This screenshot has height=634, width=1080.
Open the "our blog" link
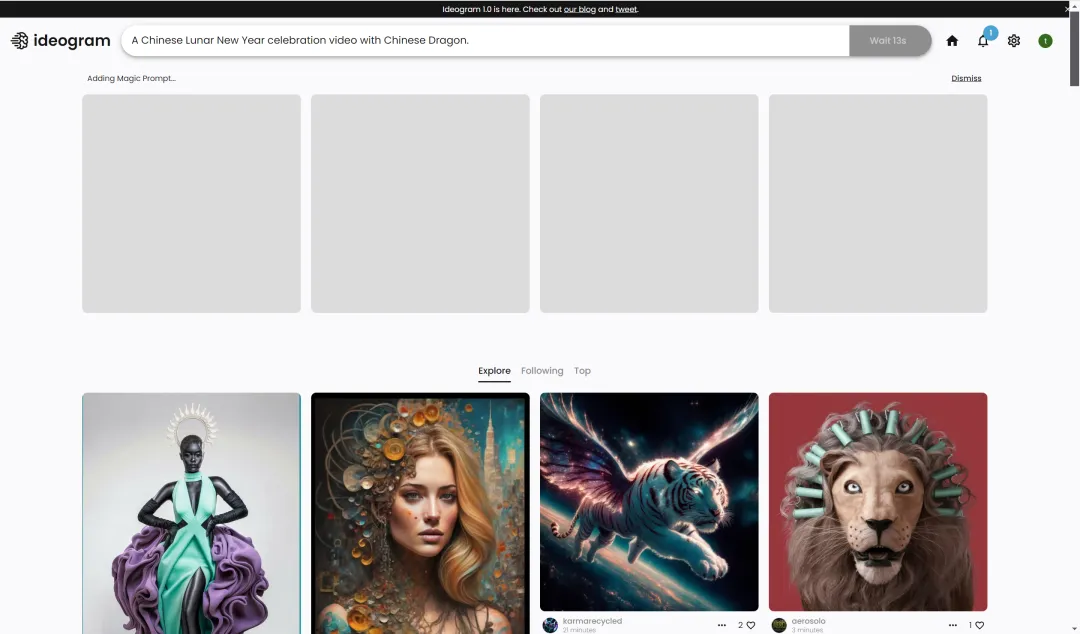[x=579, y=9]
